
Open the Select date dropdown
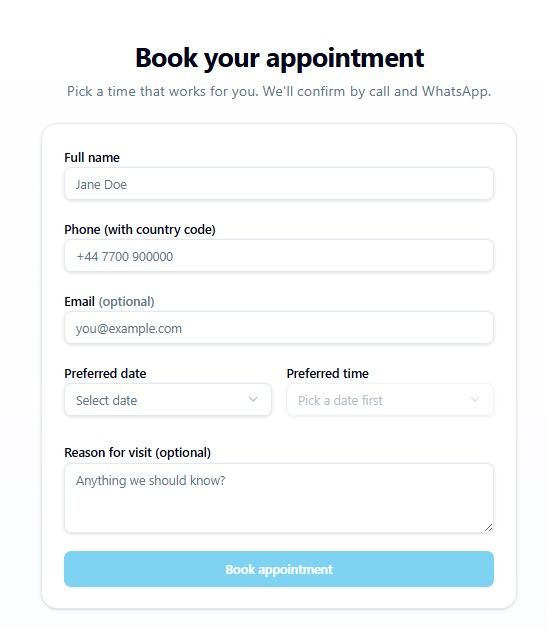pos(168,400)
